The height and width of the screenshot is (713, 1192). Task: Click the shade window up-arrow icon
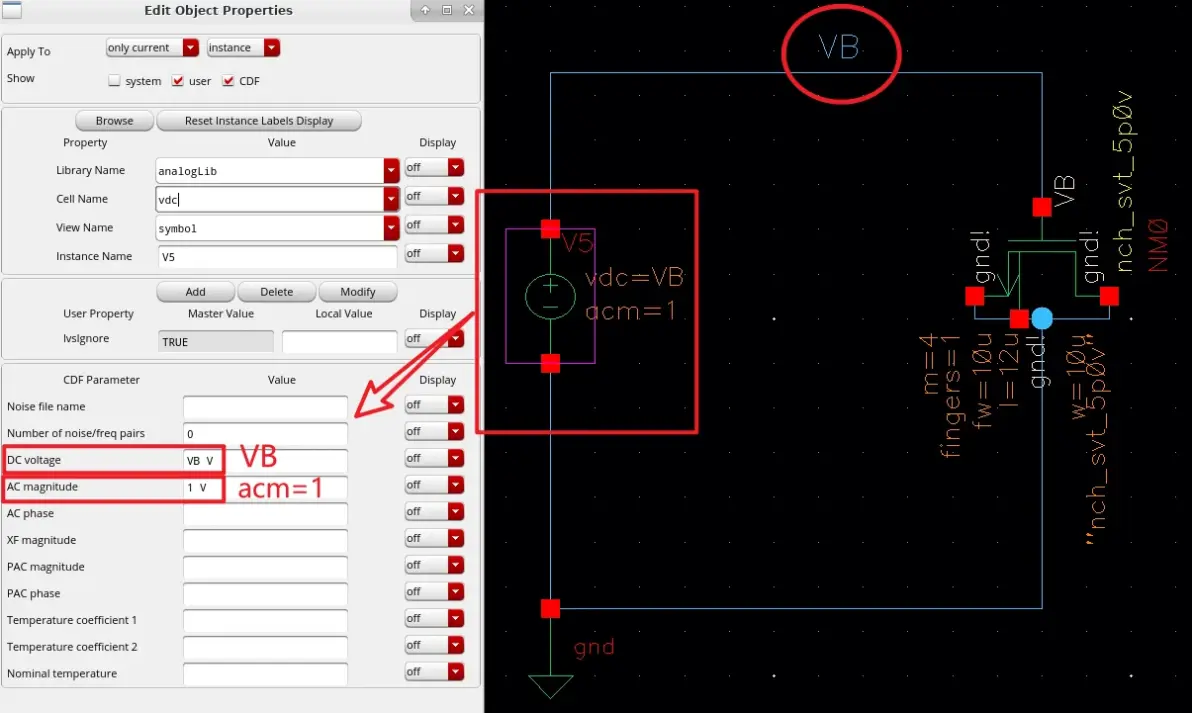tap(425, 10)
